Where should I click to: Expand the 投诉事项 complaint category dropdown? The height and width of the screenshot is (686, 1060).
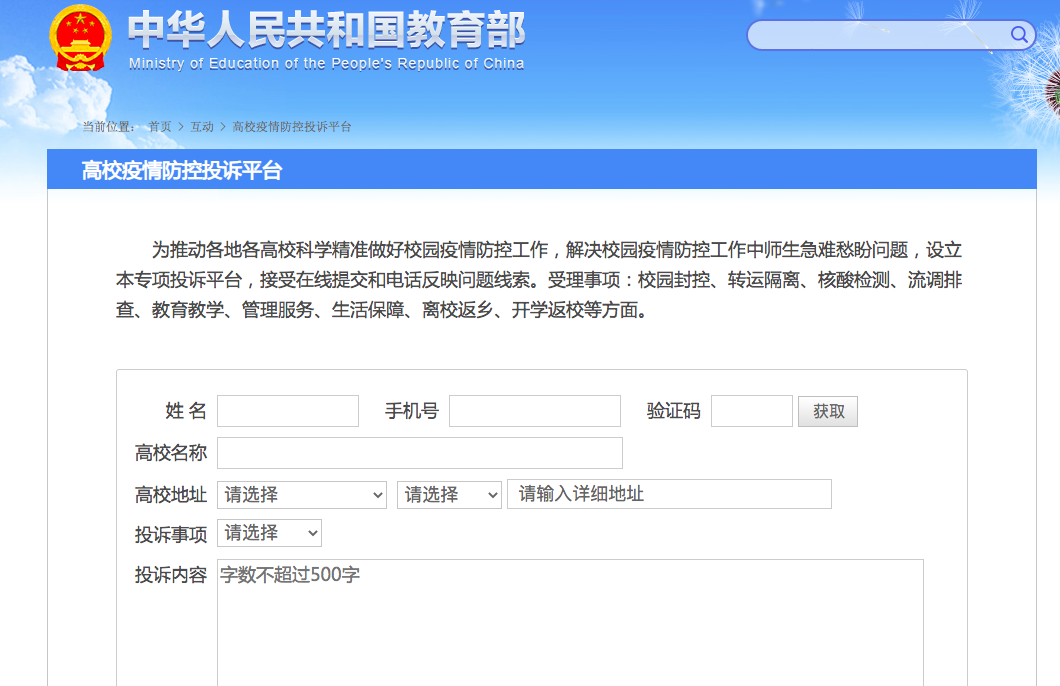268,533
